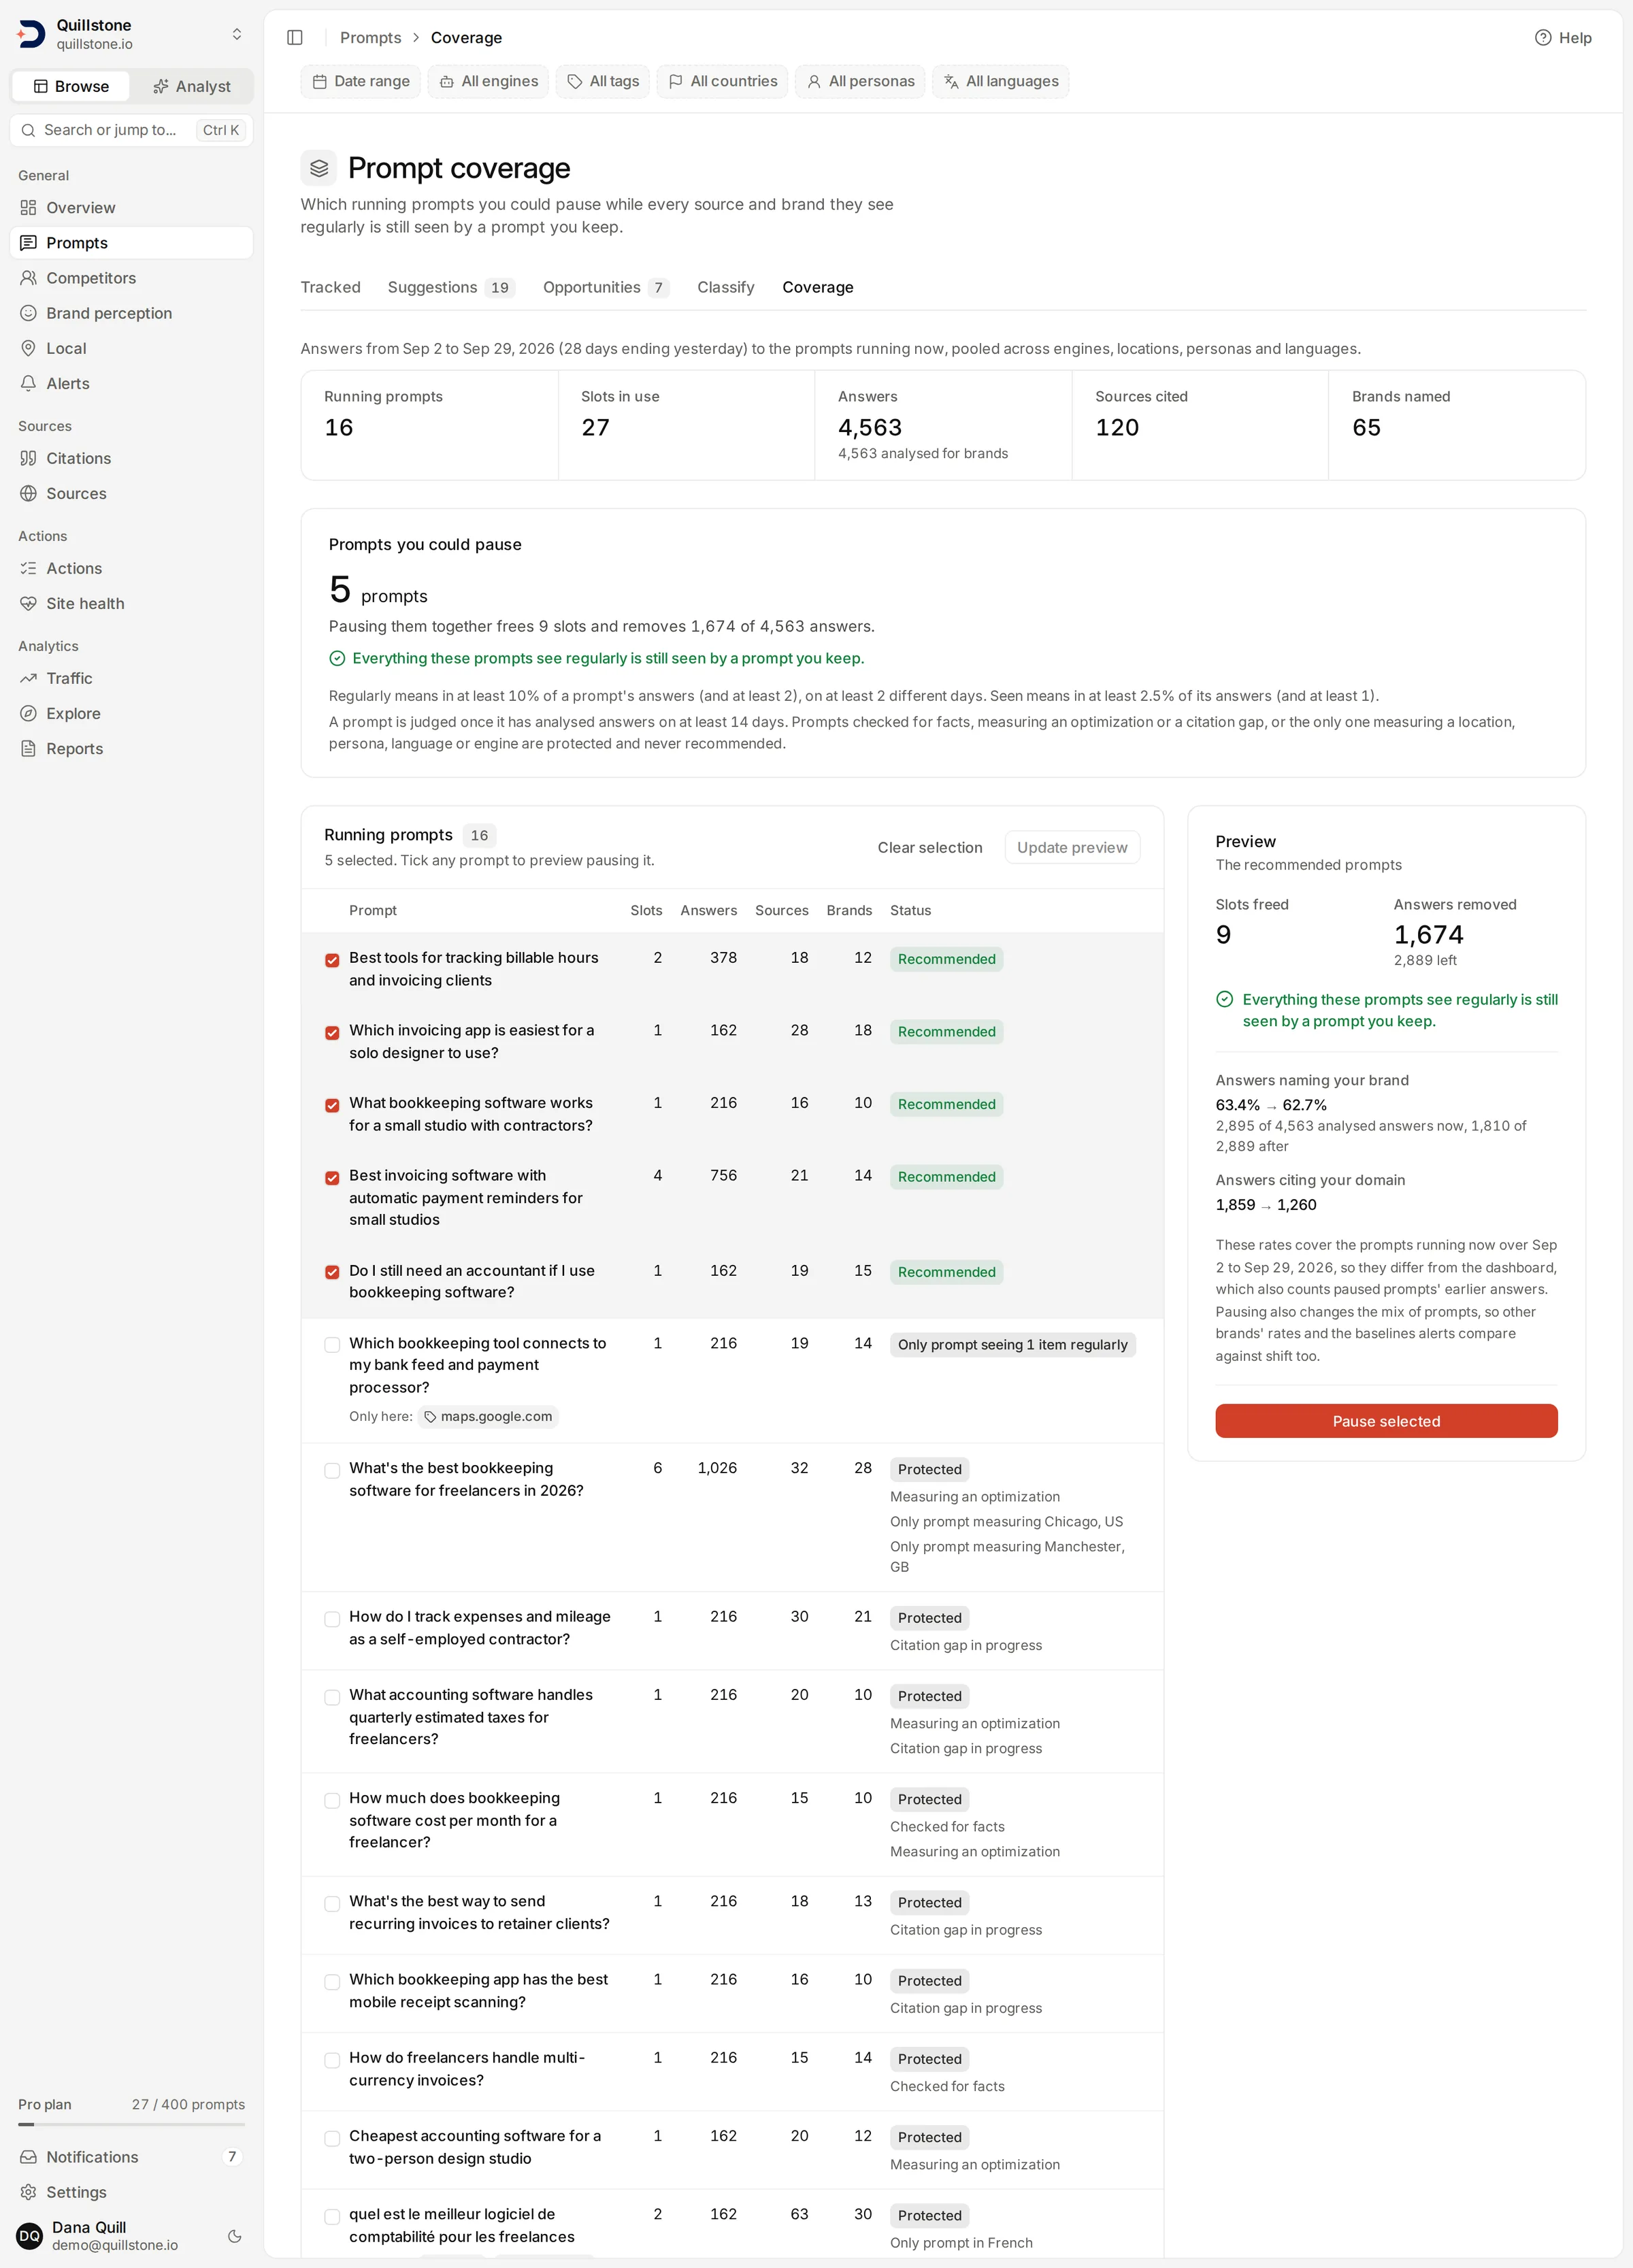Viewport: 1633px width, 2268px height.
Task: Open the All languages filter
Action: click(1000, 81)
